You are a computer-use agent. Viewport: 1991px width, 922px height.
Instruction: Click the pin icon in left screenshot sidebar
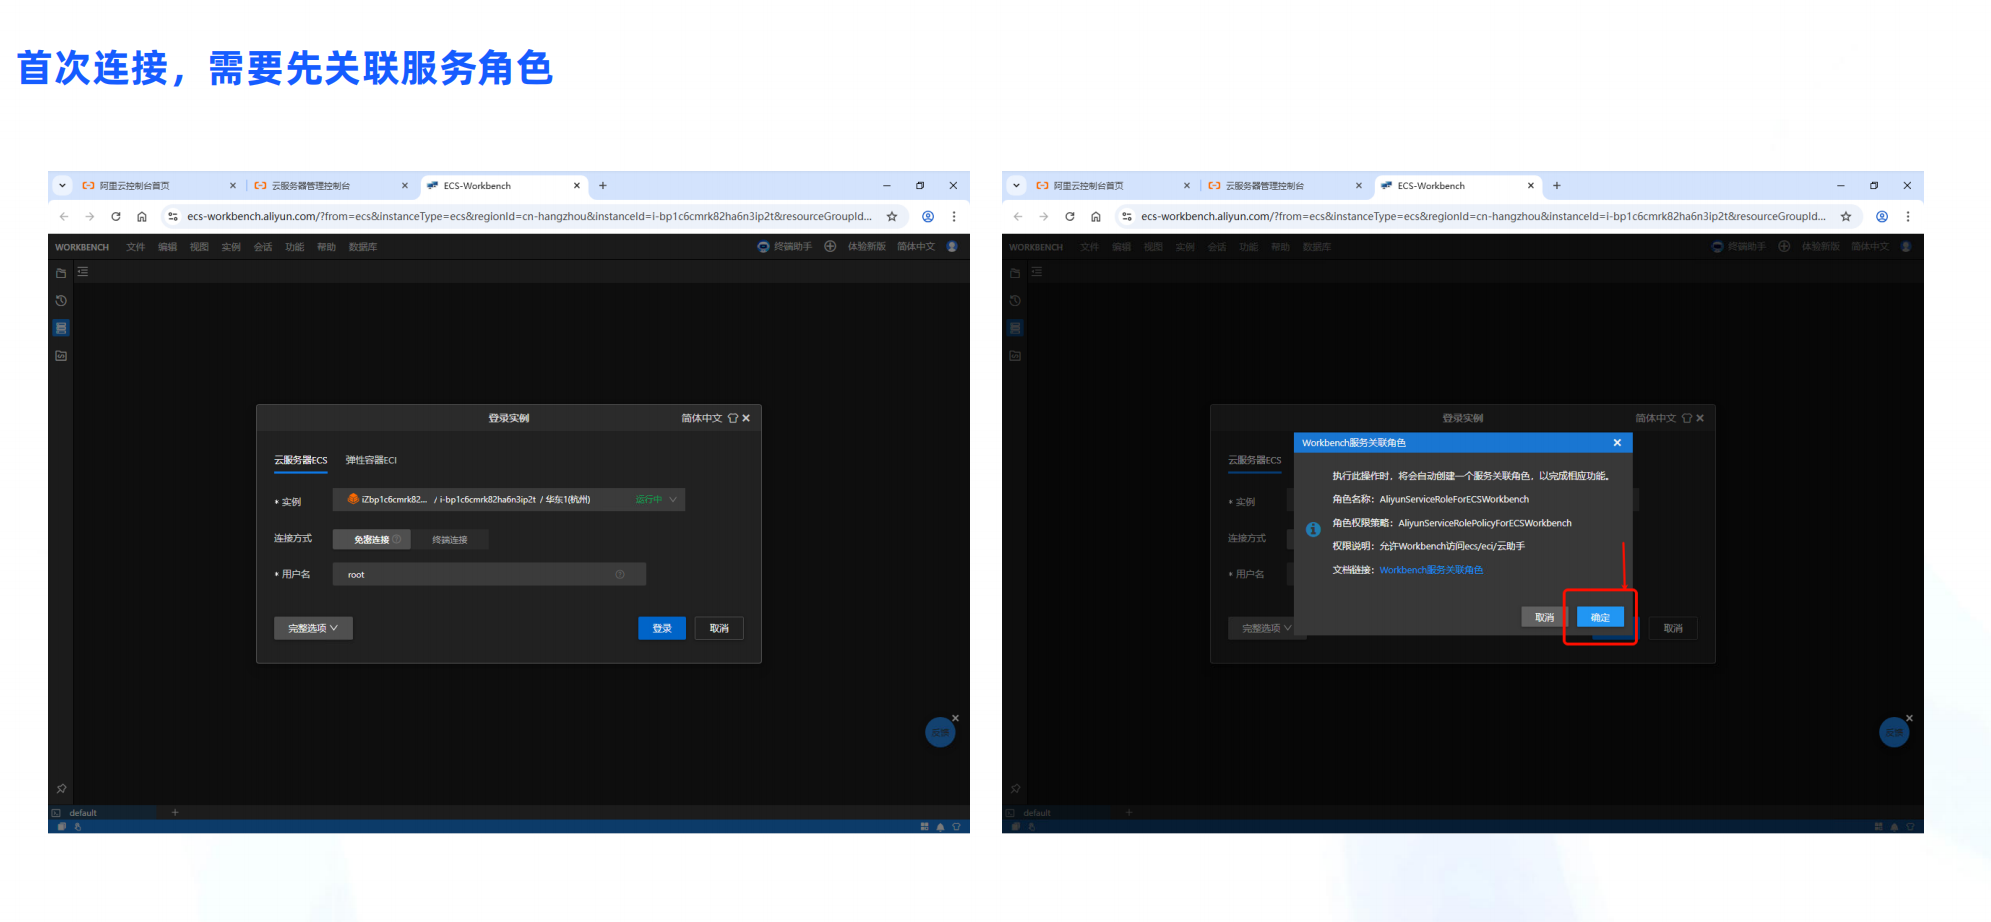point(61,788)
